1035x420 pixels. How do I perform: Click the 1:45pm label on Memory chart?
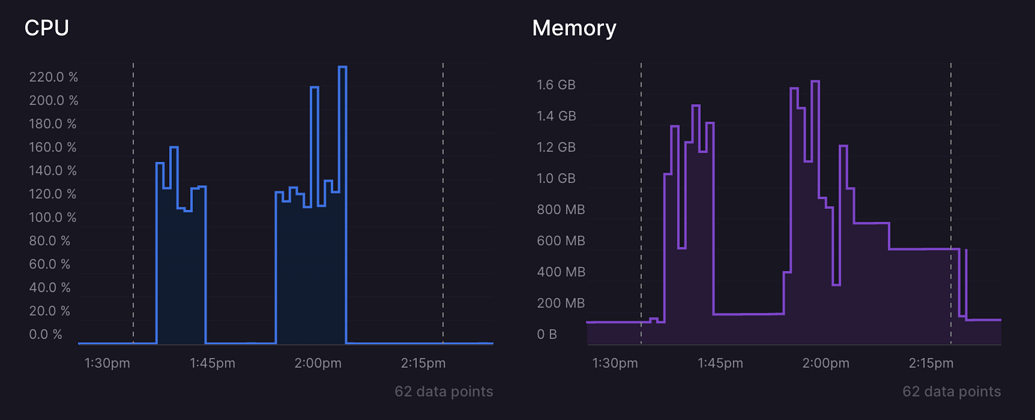point(720,363)
